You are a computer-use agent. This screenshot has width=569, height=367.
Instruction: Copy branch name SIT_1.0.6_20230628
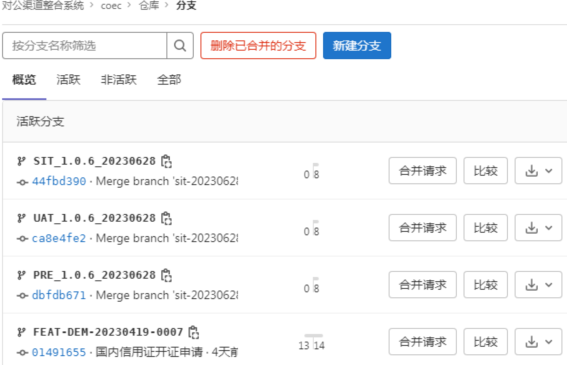point(167,161)
